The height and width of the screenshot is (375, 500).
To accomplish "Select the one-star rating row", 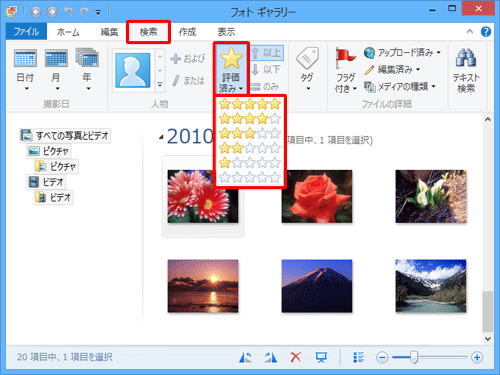I will [x=250, y=163].
